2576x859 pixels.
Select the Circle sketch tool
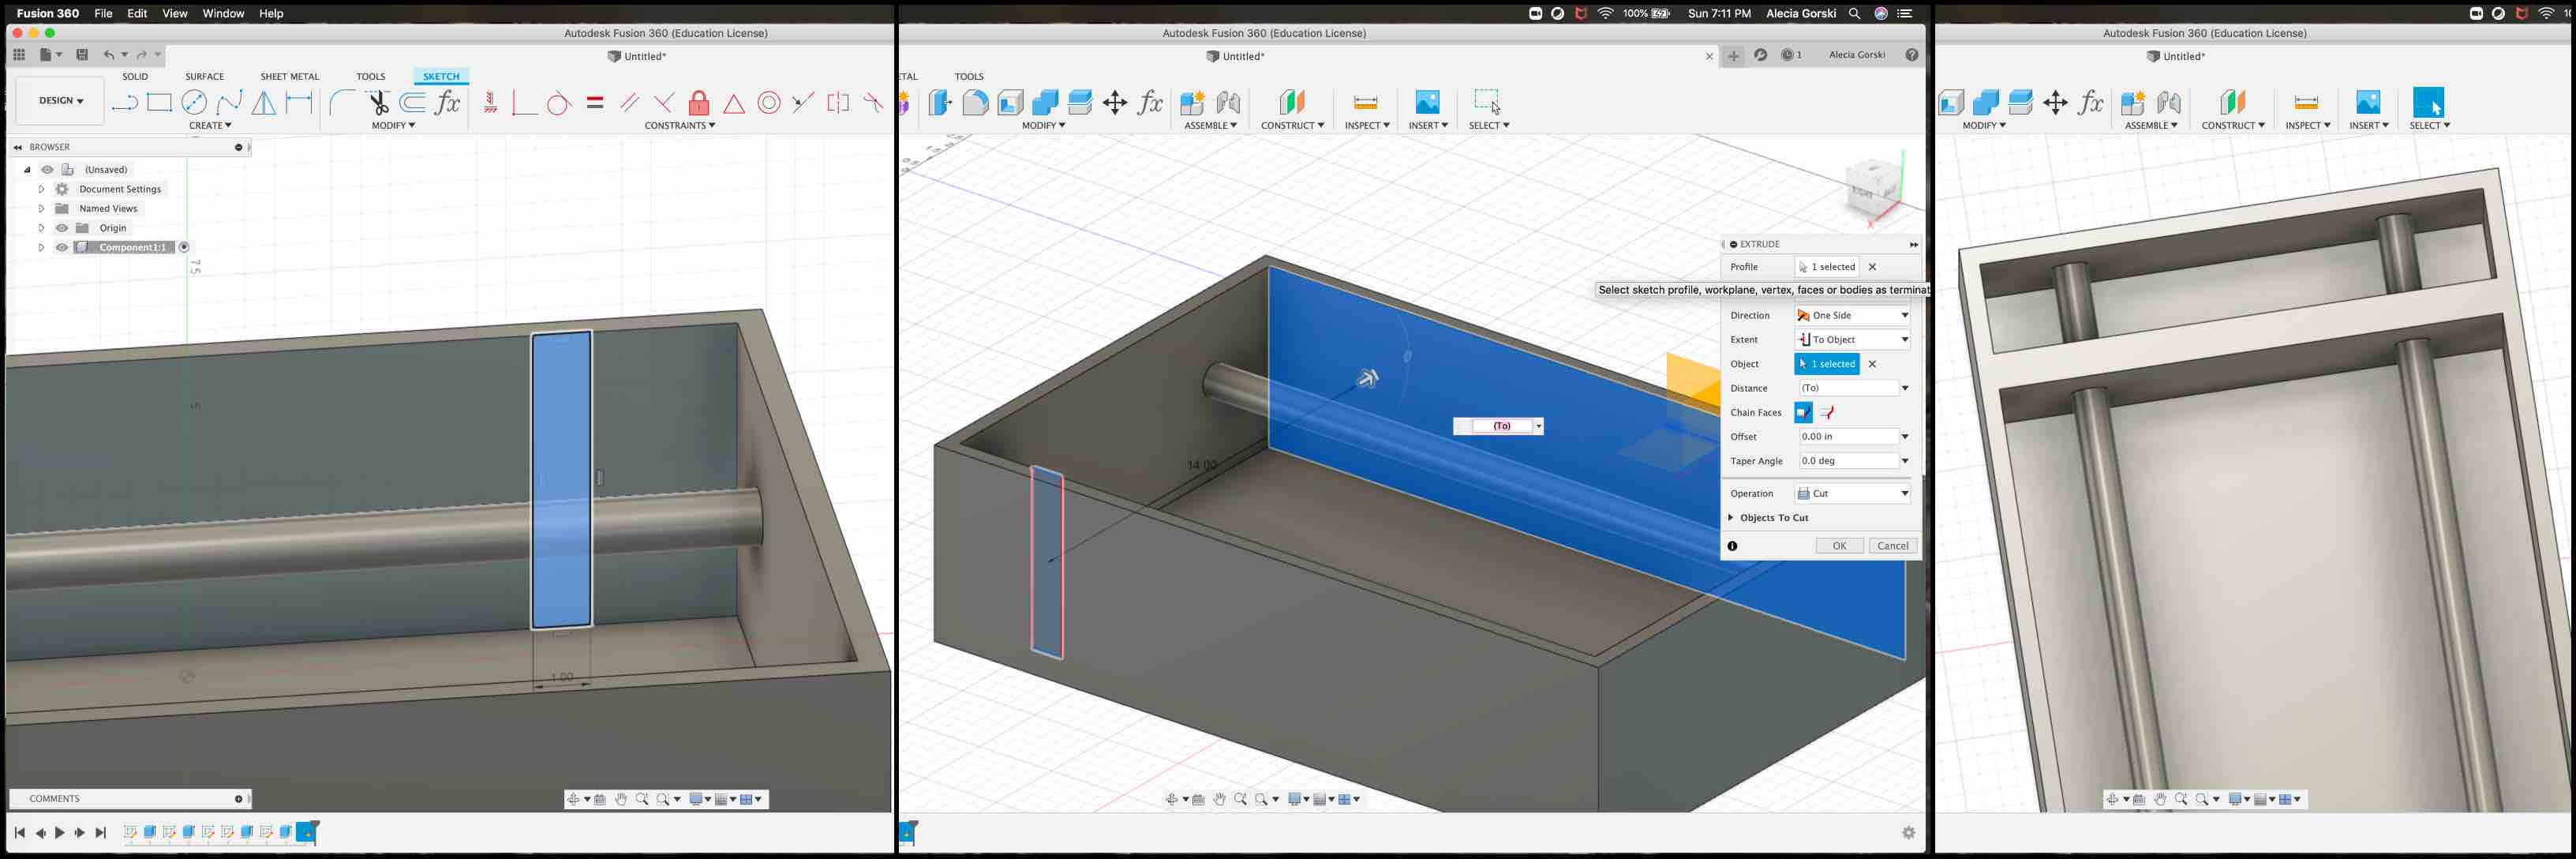pos(194,102)
